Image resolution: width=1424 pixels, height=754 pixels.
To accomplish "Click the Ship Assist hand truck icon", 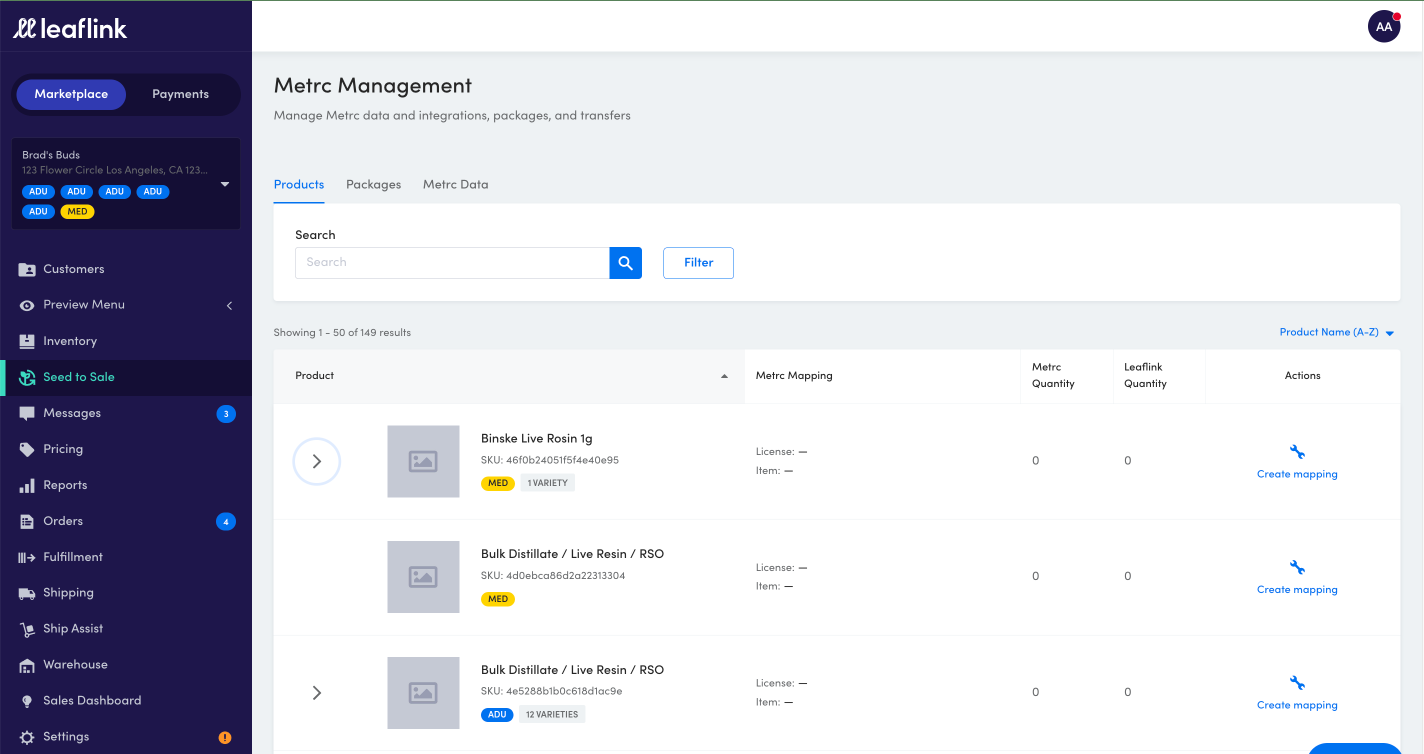I will point(27,629).
